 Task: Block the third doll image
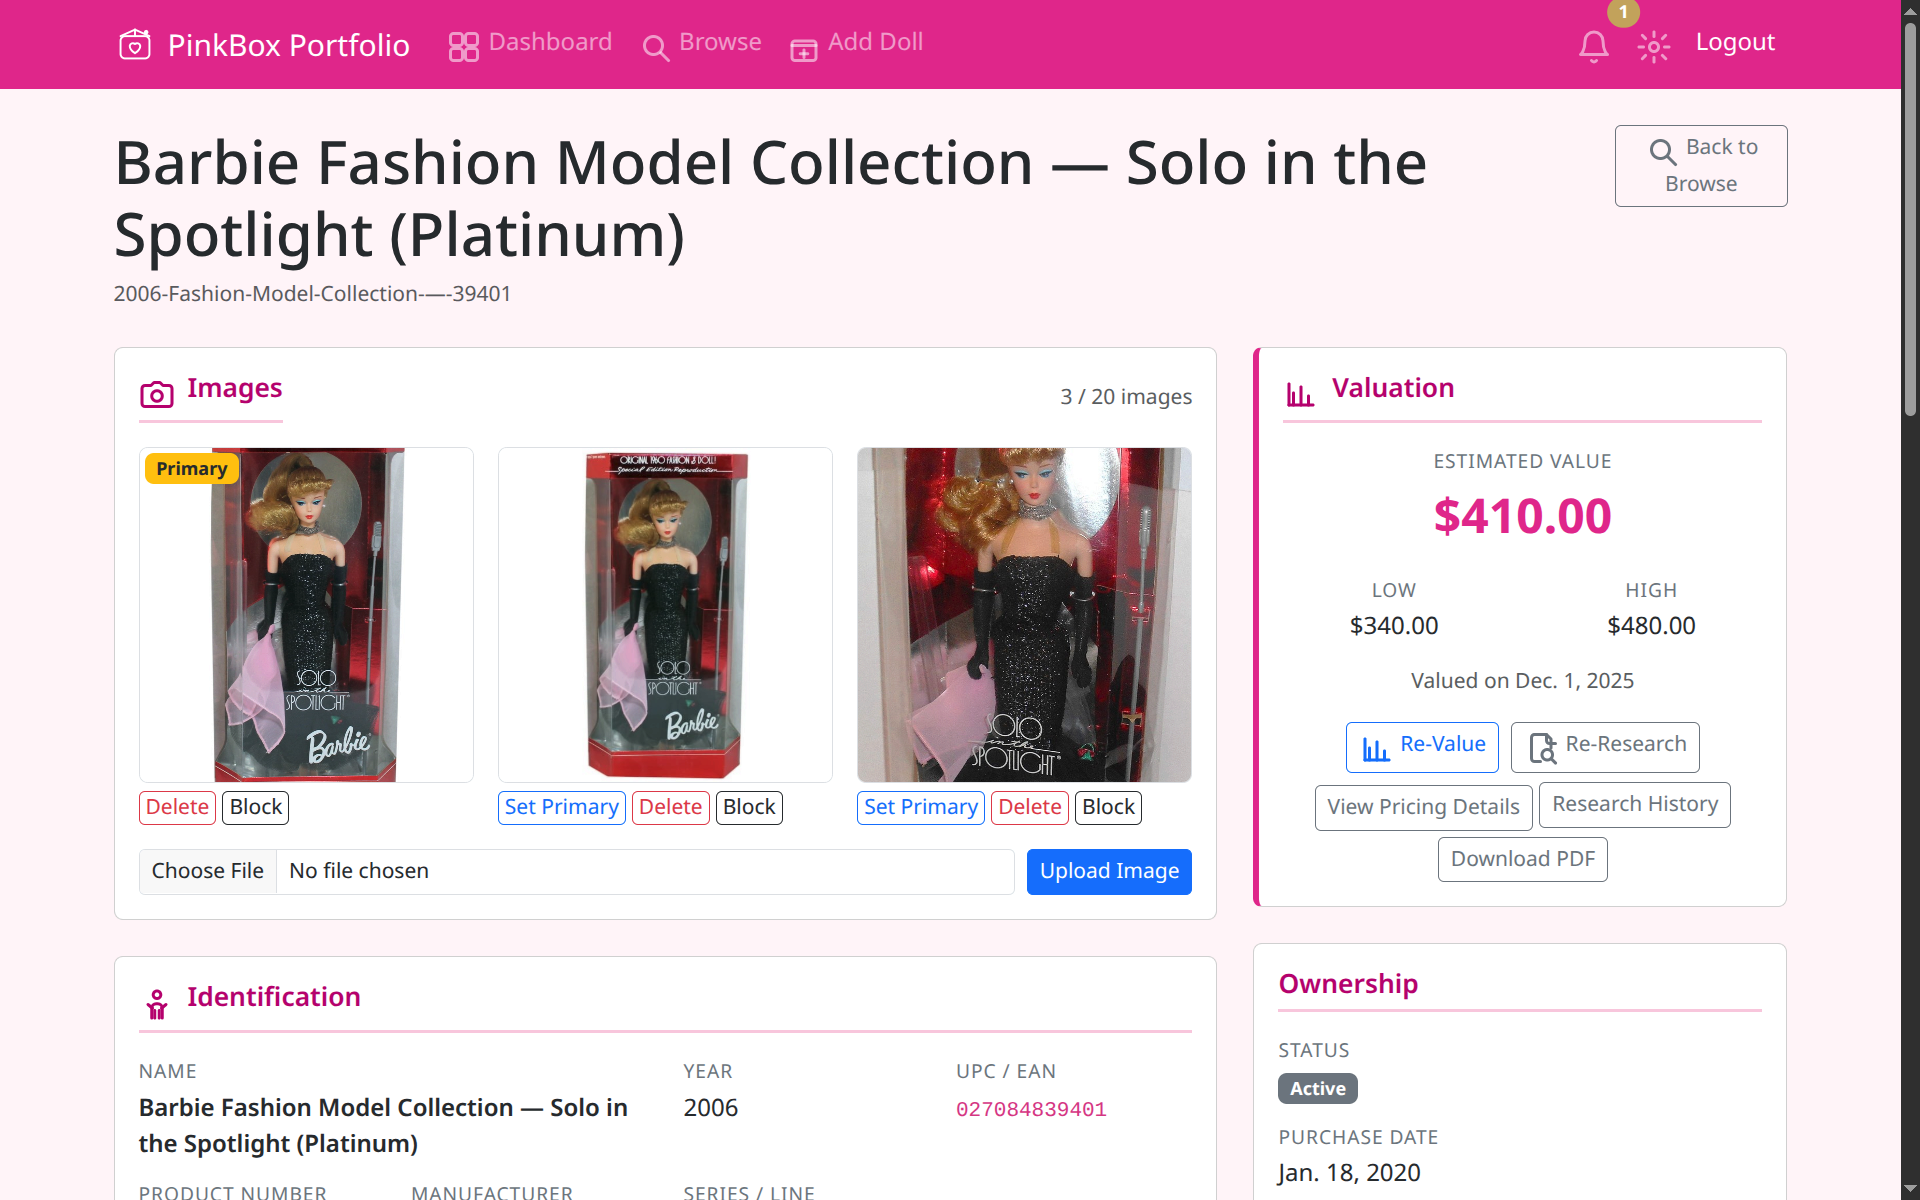[1107, 807]
